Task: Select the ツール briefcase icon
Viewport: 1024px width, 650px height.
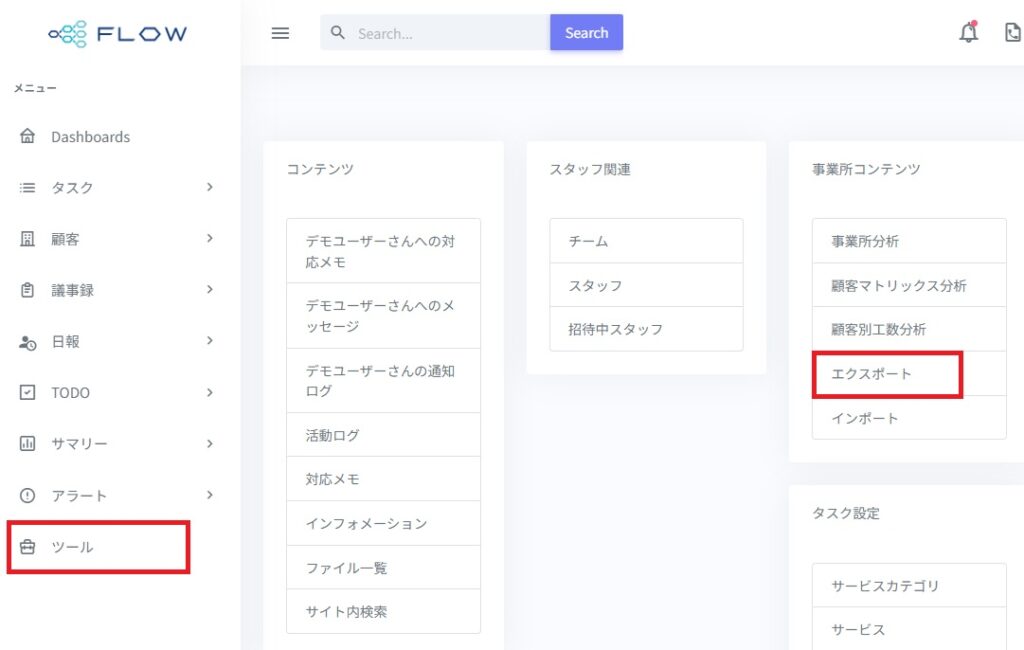Action: point(27,547)
